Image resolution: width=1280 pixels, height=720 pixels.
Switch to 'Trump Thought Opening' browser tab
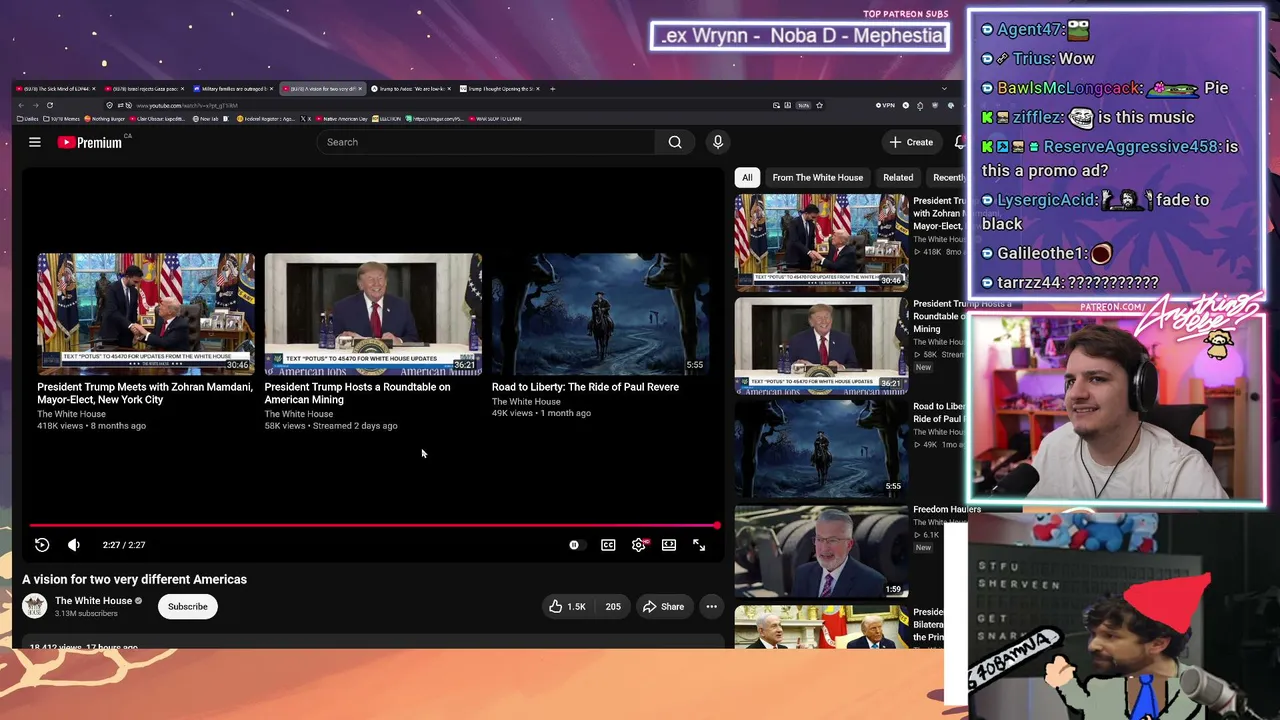(500, 89)
